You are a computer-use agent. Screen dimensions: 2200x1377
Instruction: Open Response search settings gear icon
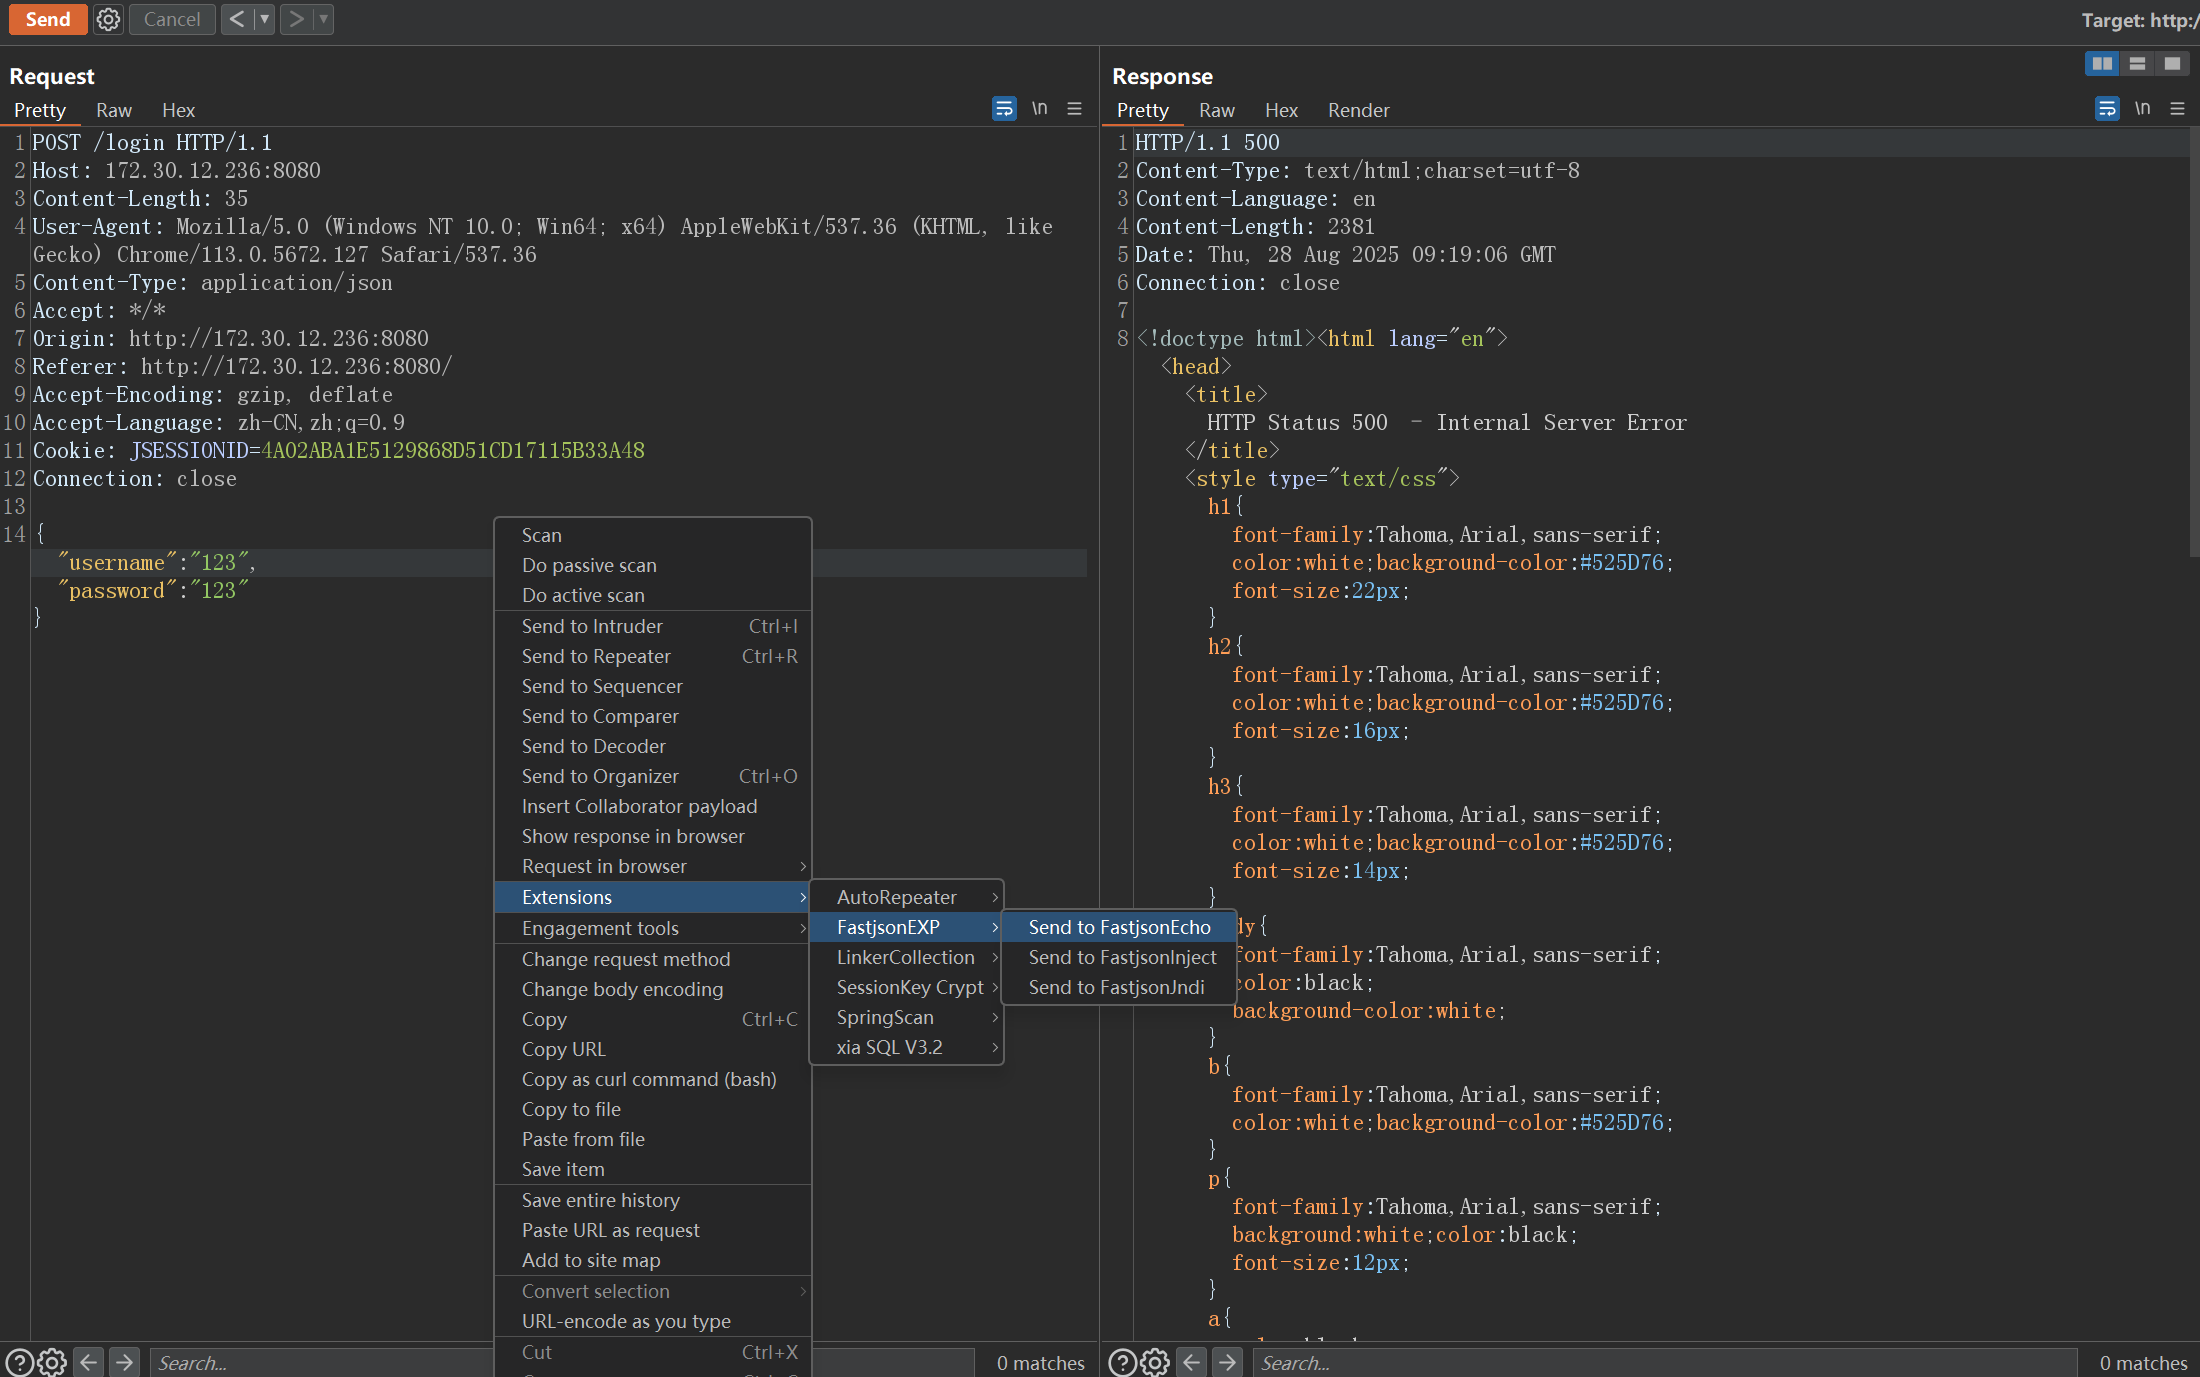coord(1155,1362)
